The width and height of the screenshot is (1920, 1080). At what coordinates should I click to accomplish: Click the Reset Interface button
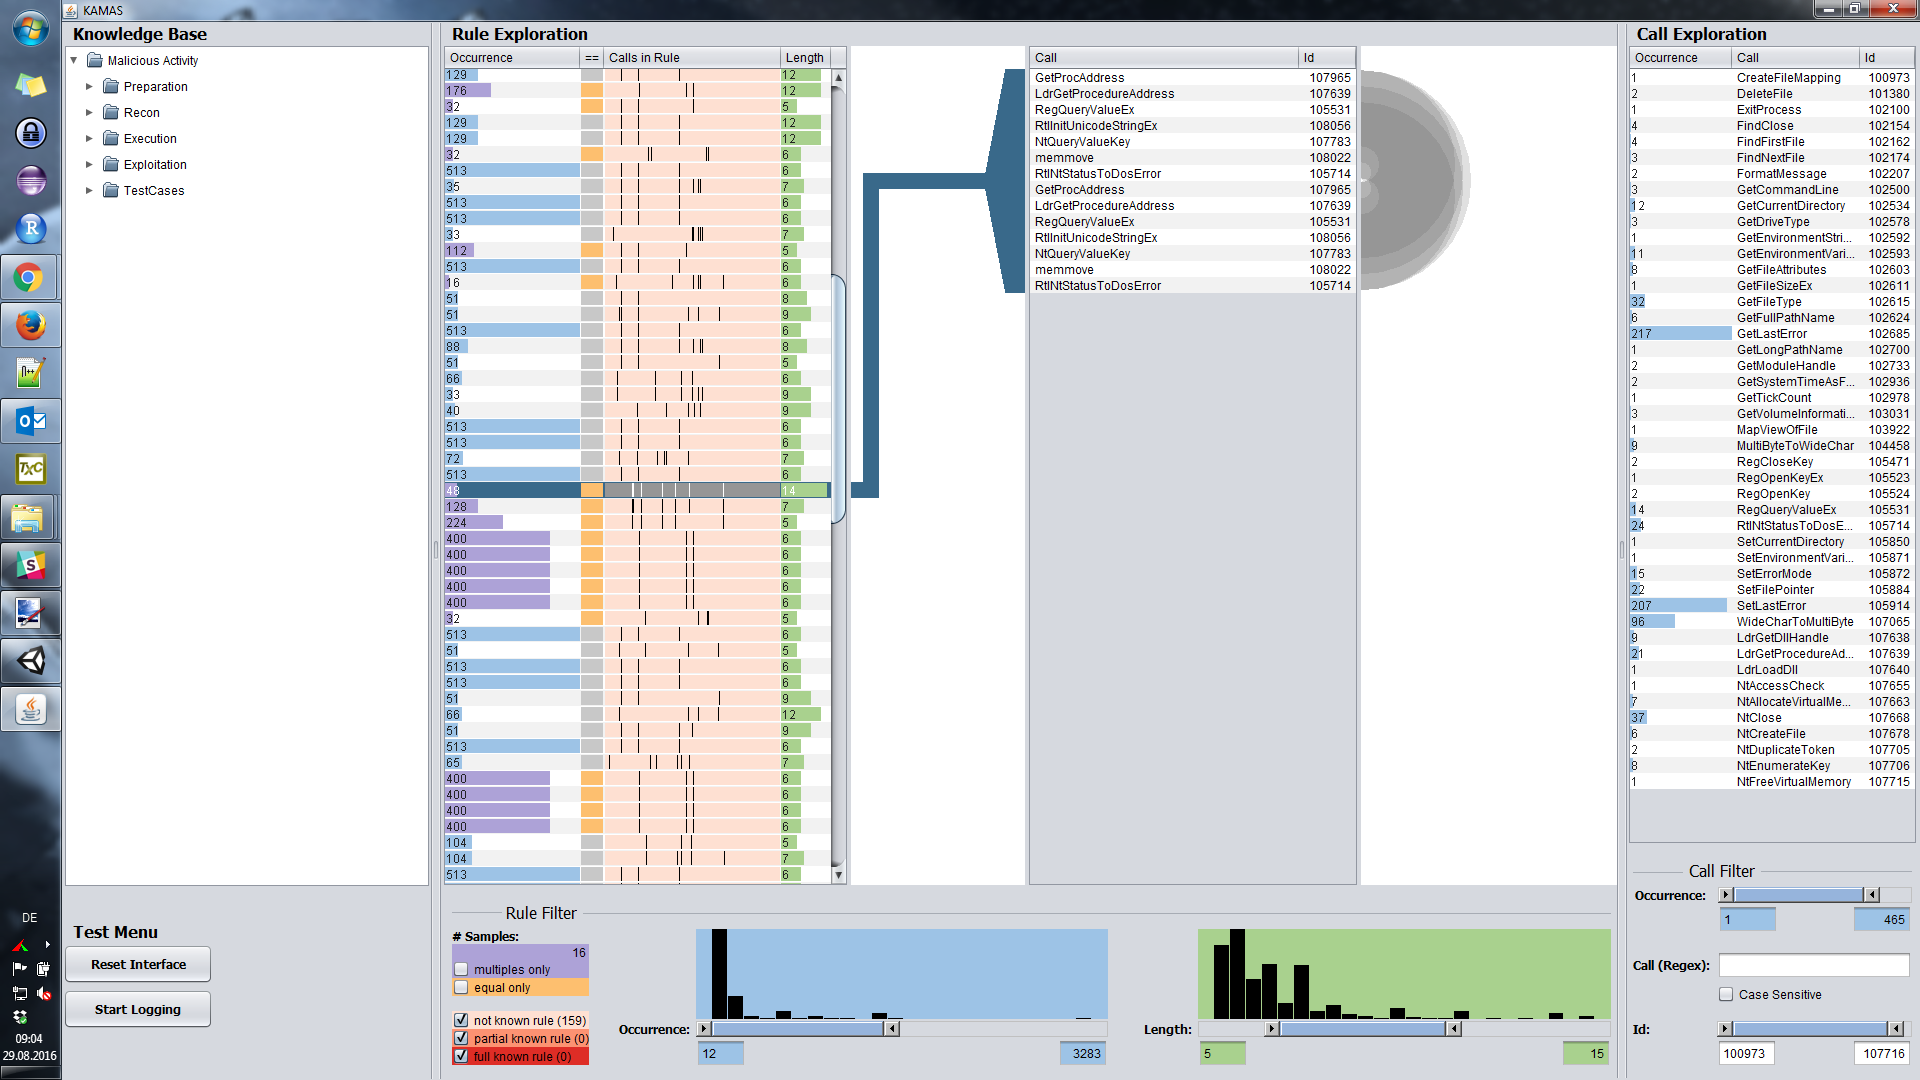click(x=138, y=964)
